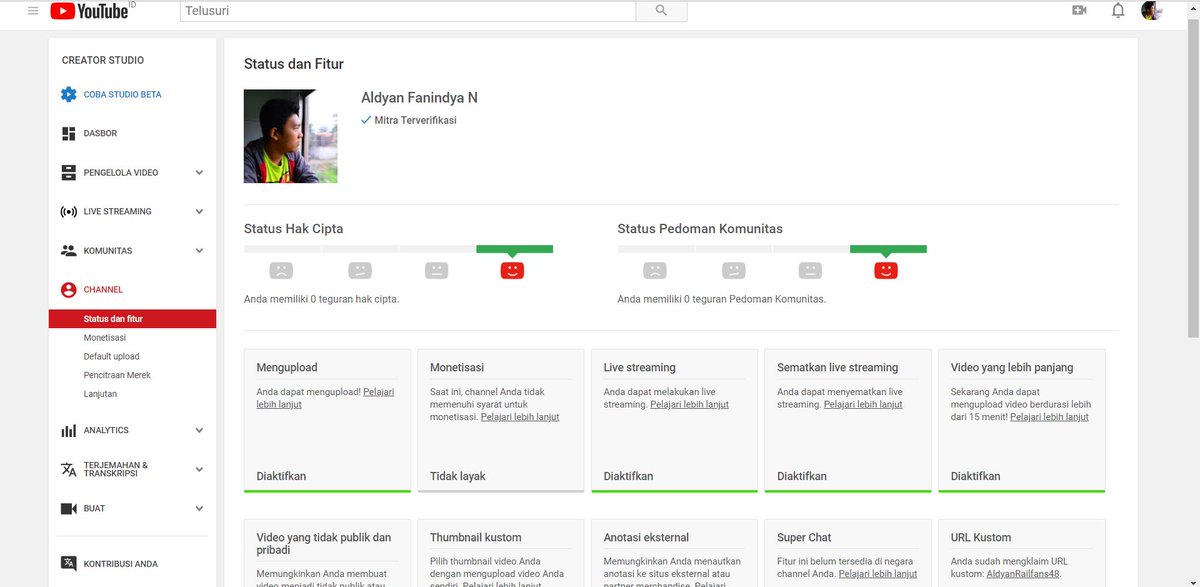The width and height of the screenshot is (1200, 587).
Task: Click the Terjemahan & Transkripsi translate icon
Action: tap(68, 469)
